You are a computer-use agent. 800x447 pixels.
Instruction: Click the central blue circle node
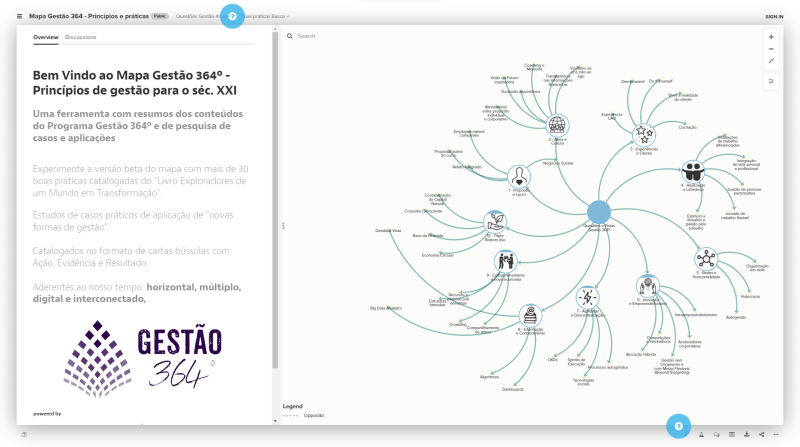coord(599,212)
